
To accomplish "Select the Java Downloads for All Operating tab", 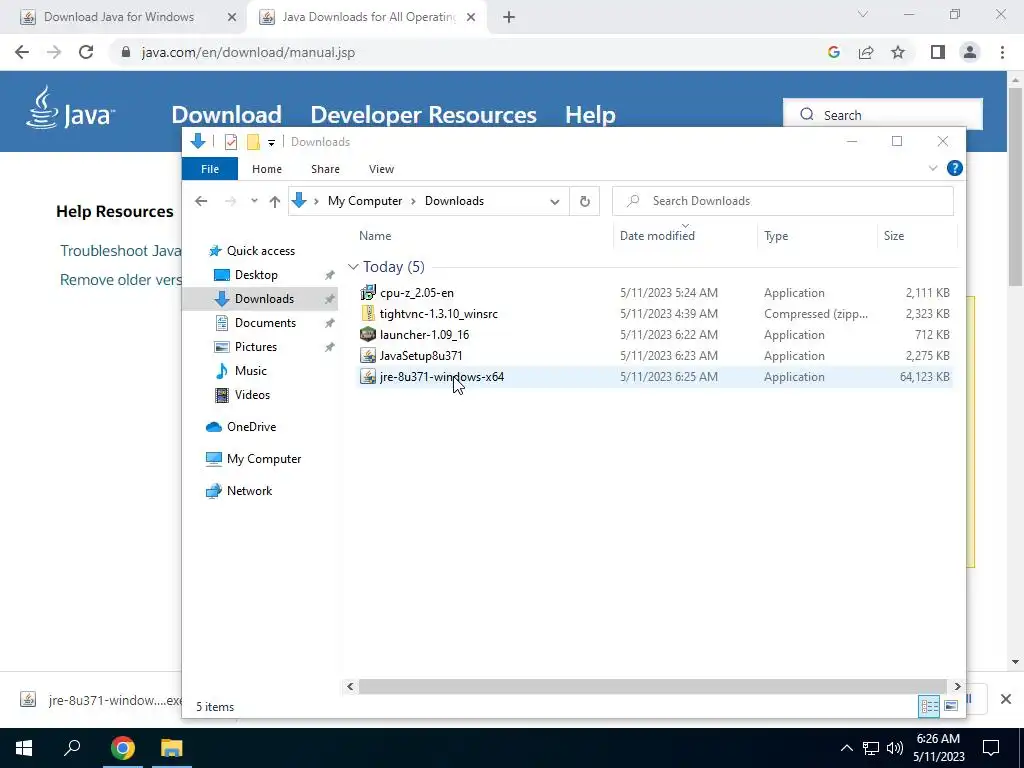I will point(368,17).
